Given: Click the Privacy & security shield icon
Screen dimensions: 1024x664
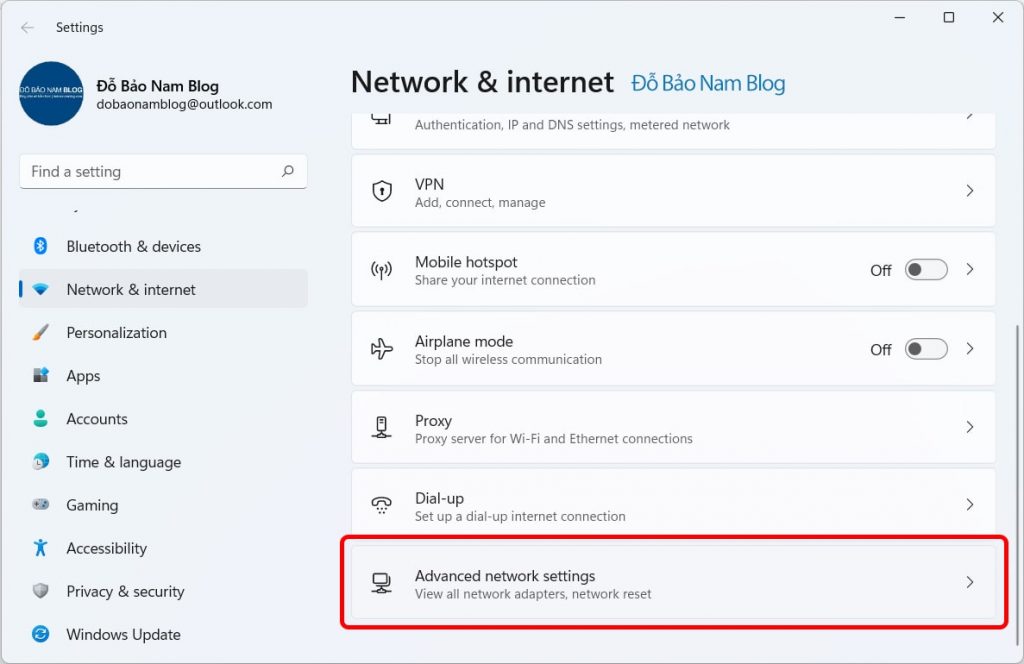Looking at the screenshot, I should tap(40, 591).
